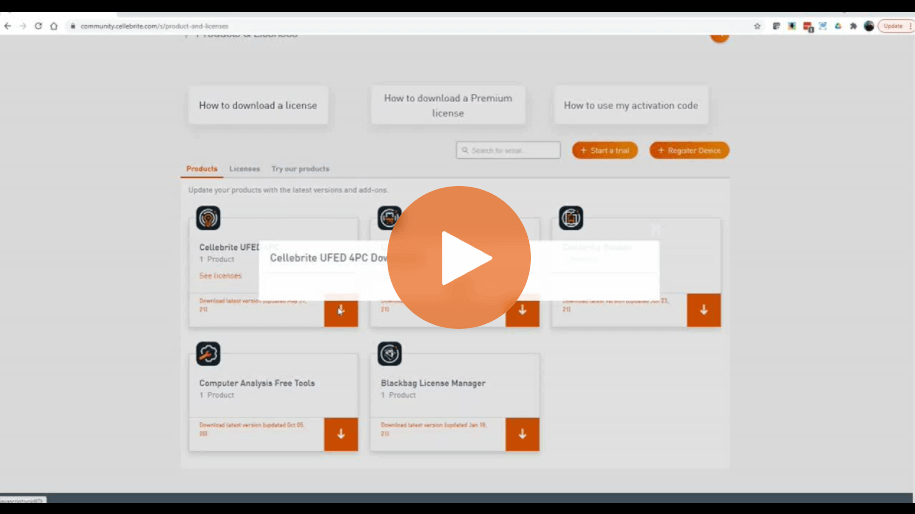
Task: Click the Start a trial button
Action: (605, 151)
